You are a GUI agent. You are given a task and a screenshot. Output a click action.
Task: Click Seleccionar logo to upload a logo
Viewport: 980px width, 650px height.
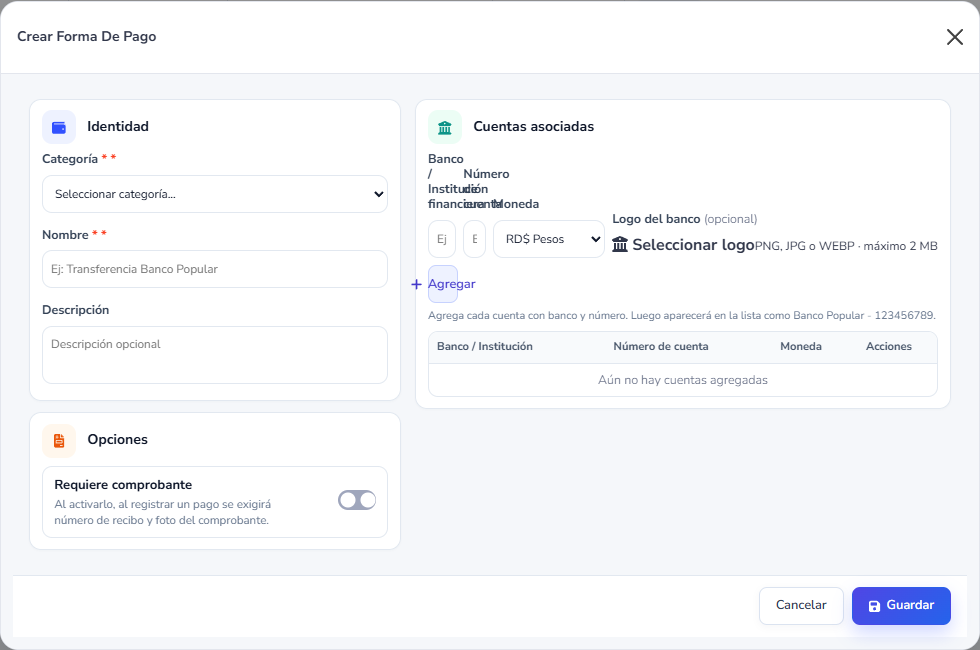click(693, 244)
